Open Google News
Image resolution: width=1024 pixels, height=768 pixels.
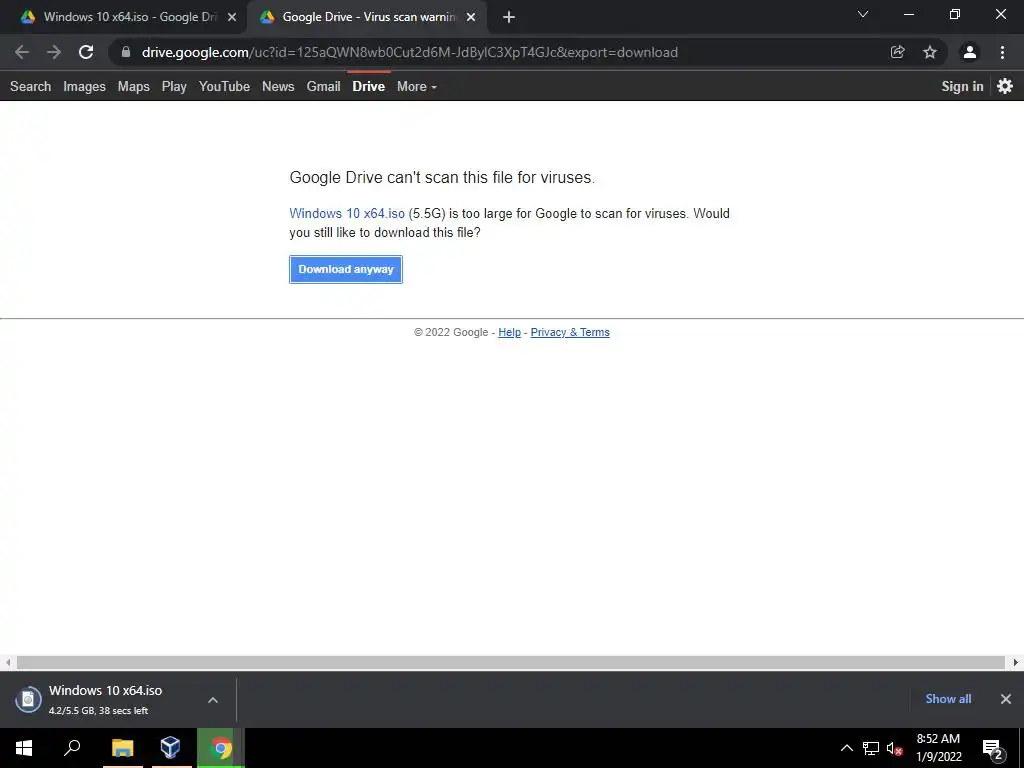278,86
